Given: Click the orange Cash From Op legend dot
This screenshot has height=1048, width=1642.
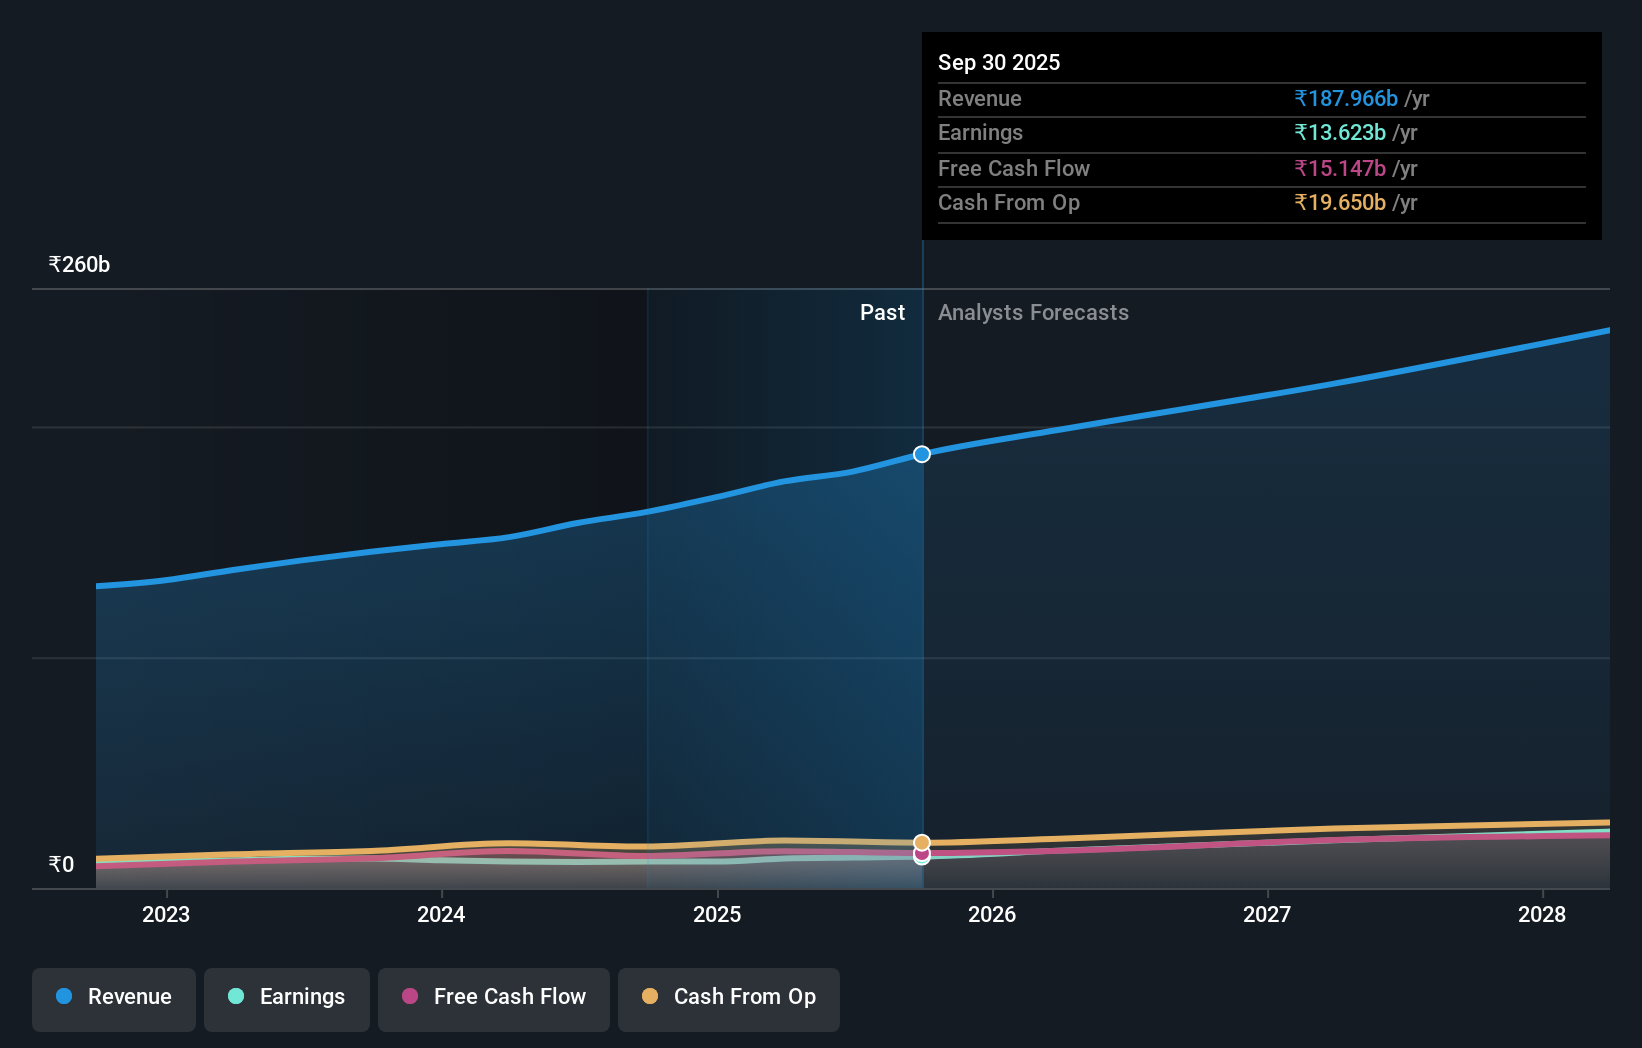Looking at the screenshot, I should 651,996.
